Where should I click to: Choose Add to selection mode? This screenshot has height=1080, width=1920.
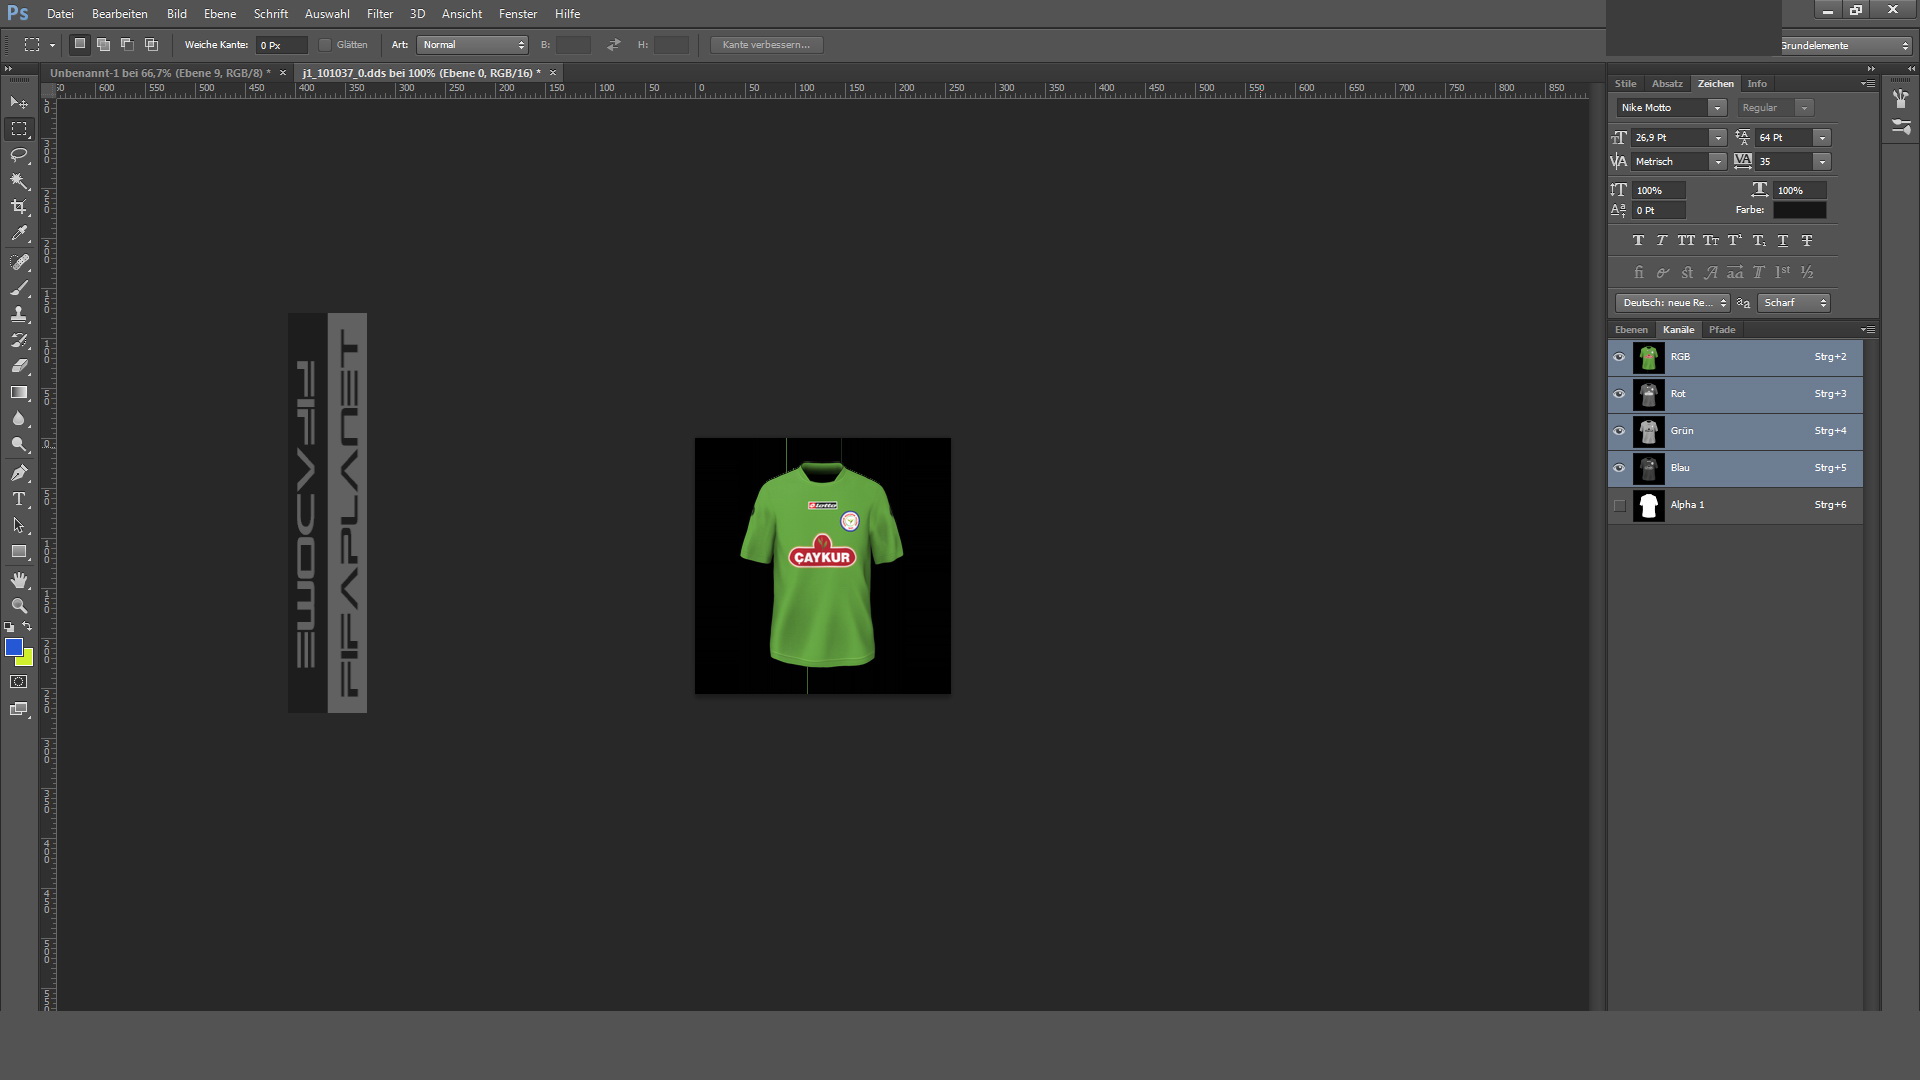103,45
